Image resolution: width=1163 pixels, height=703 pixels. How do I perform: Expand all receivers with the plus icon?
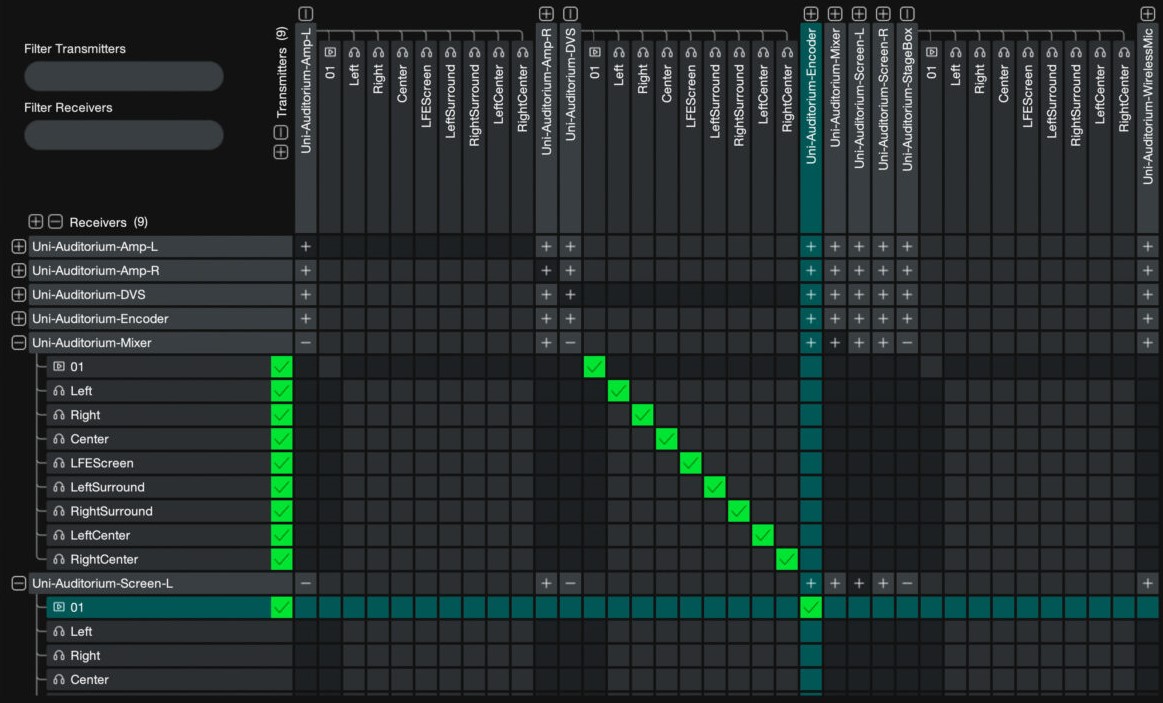(35, 222)
